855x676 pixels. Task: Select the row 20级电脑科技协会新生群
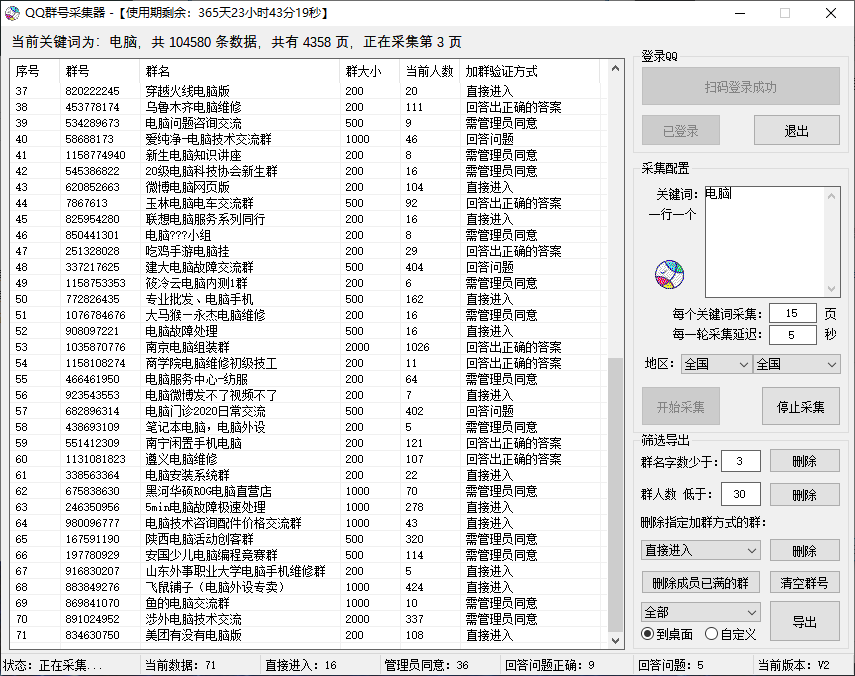(309, 171)
